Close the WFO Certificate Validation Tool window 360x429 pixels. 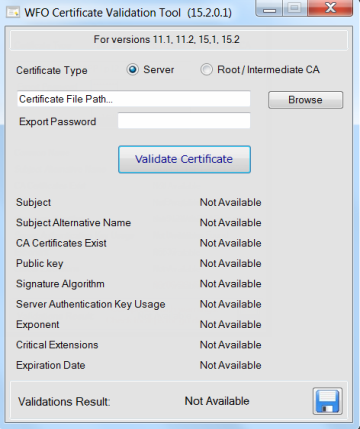[330, 8]
